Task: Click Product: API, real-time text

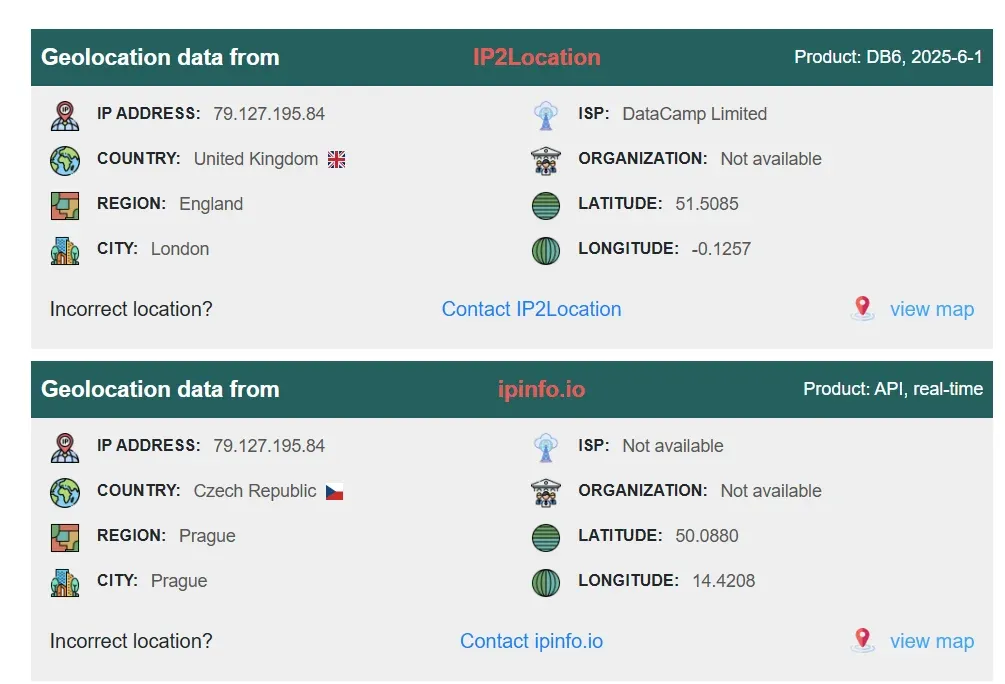Action: pyautogui.click(x=893, y=389)
